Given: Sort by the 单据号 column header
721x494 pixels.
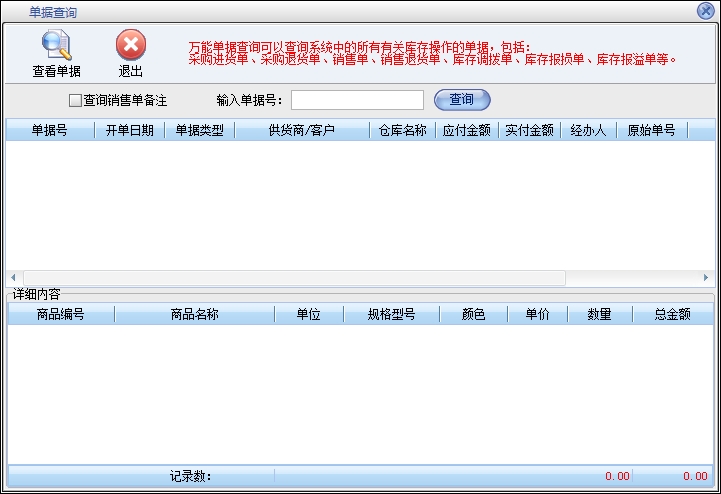Looking at the screenshot, I should point(49,130).
